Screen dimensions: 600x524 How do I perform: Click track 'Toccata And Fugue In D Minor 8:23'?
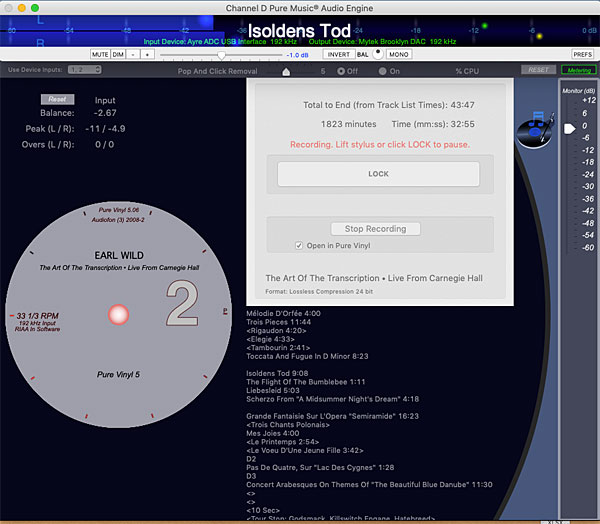tap(307, 356)
